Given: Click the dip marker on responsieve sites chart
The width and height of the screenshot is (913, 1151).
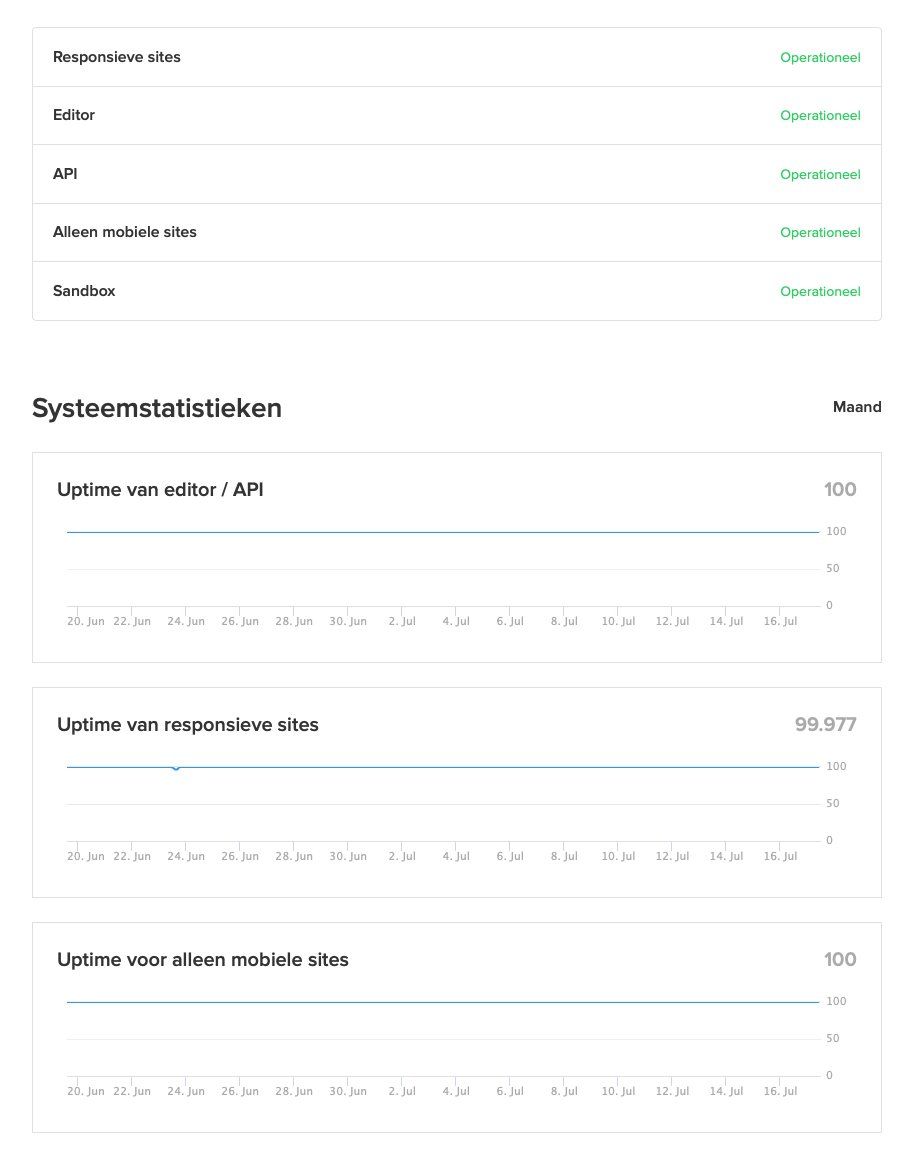Looking at the screenshot, I should pyautogui.click(x=175, y=768).
